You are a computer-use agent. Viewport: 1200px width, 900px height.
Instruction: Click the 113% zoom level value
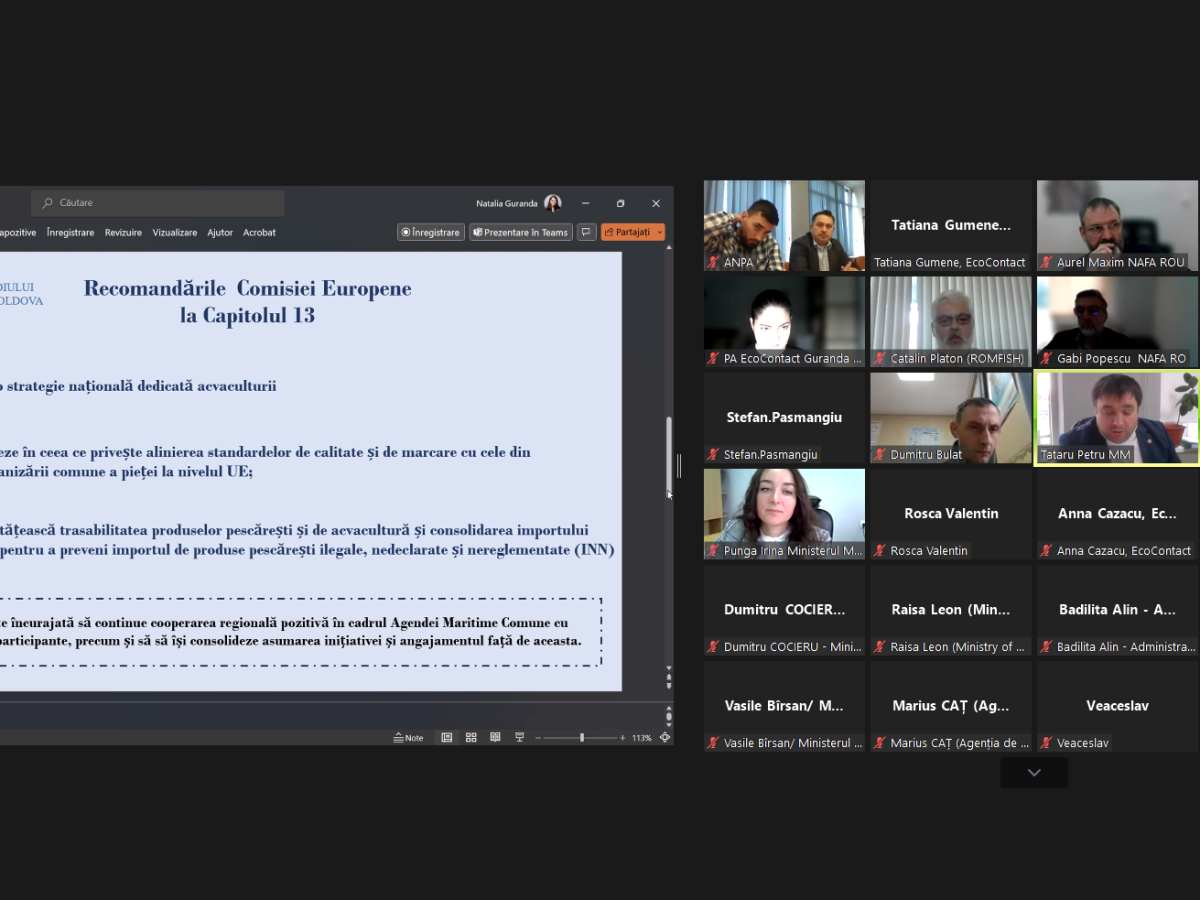[x=641, y=738]
